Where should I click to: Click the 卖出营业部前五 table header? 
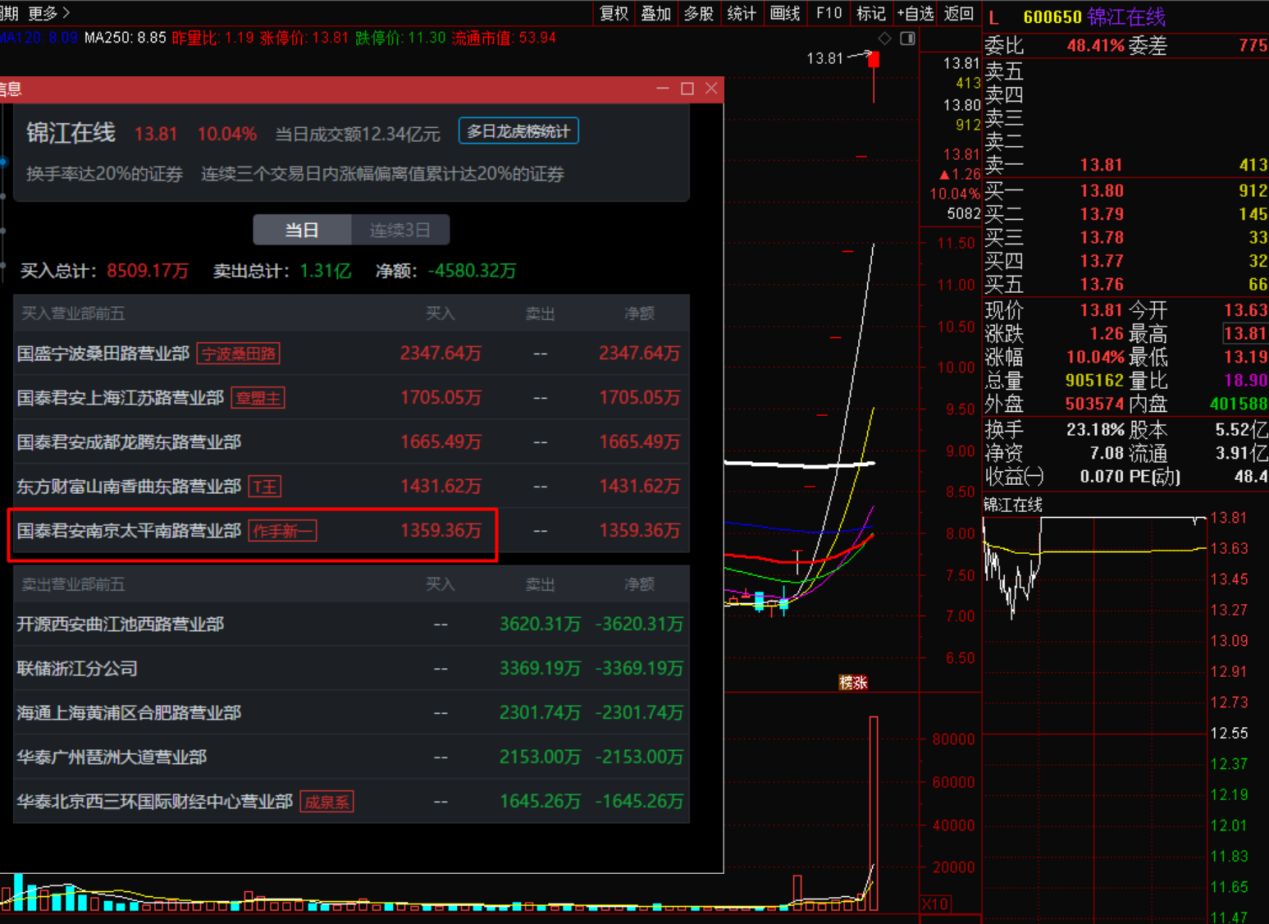pyautogui.click(x=74, y=584)
